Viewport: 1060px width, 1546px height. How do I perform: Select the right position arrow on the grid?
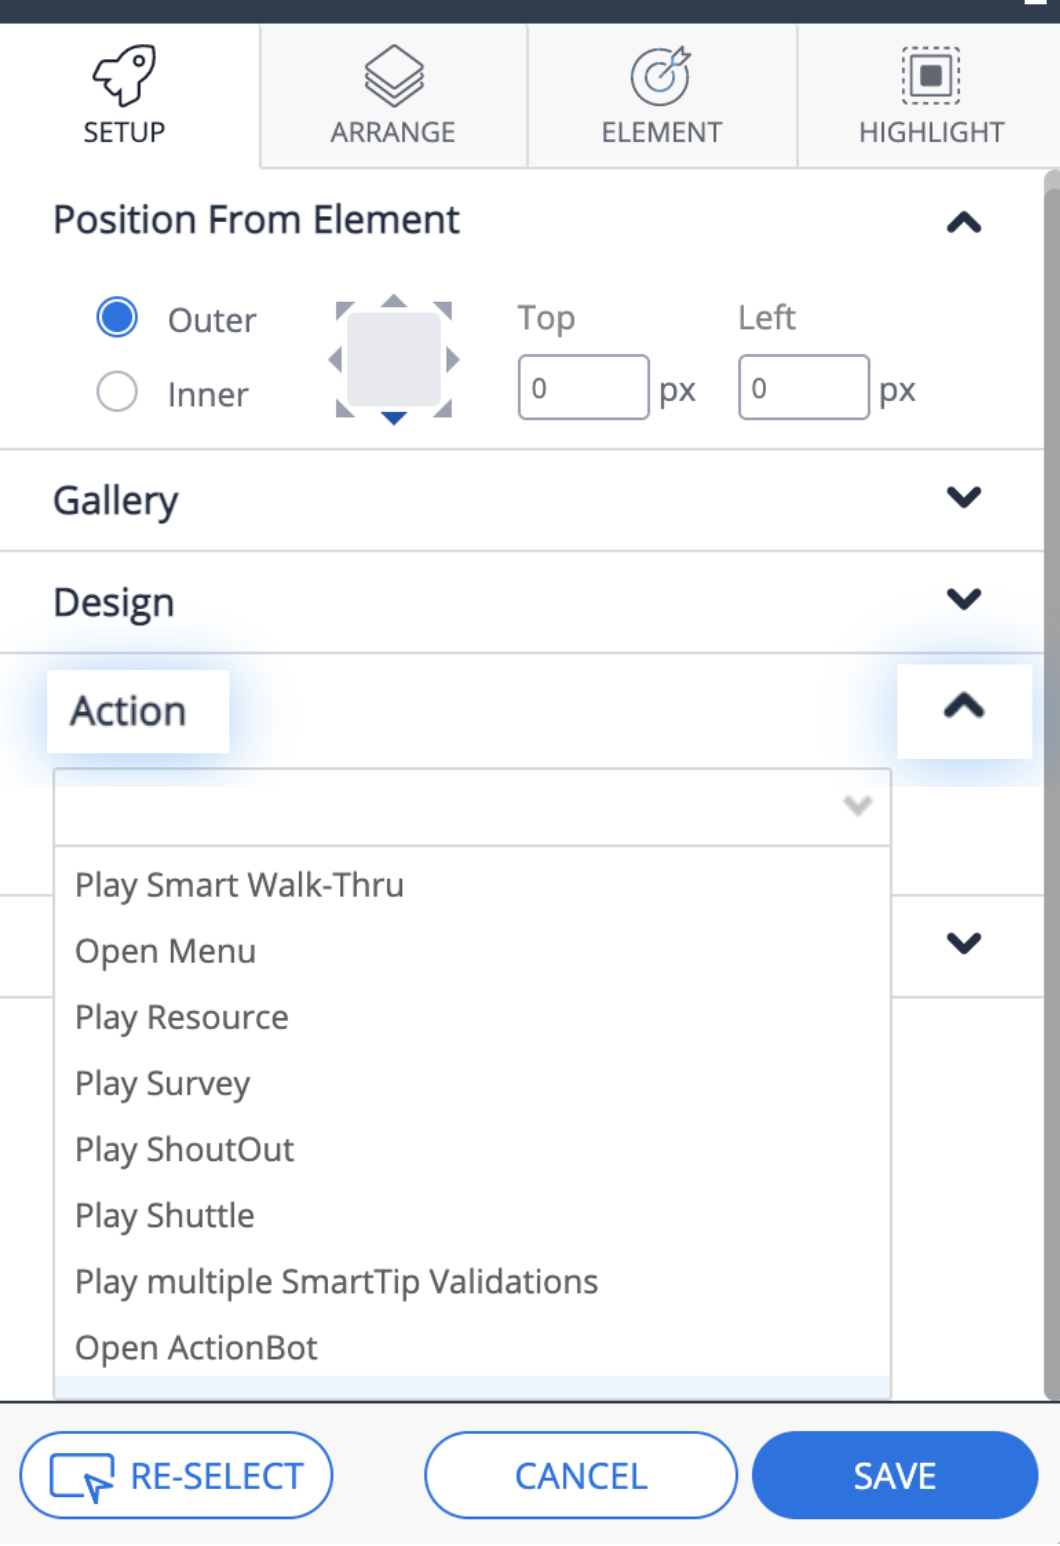pos(453,359)
